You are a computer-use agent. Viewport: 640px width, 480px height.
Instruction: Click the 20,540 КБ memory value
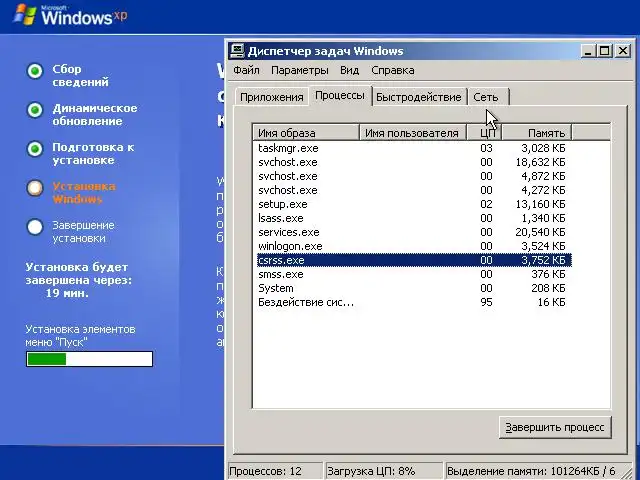click(540, 232)
